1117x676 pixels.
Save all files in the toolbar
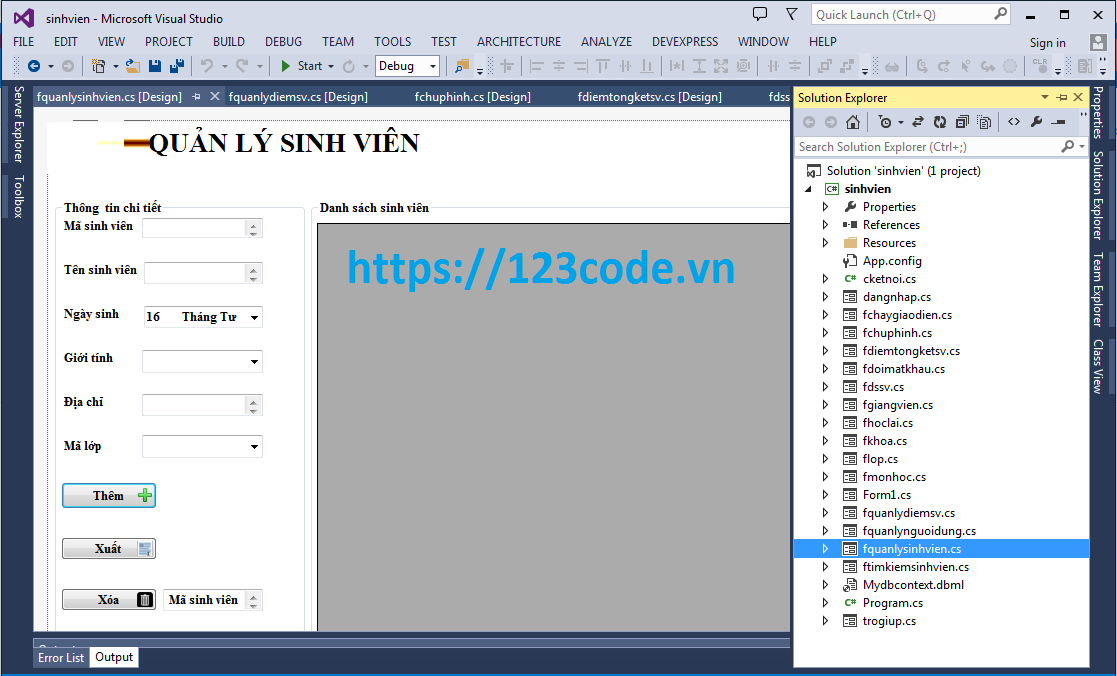pos(177,64)
